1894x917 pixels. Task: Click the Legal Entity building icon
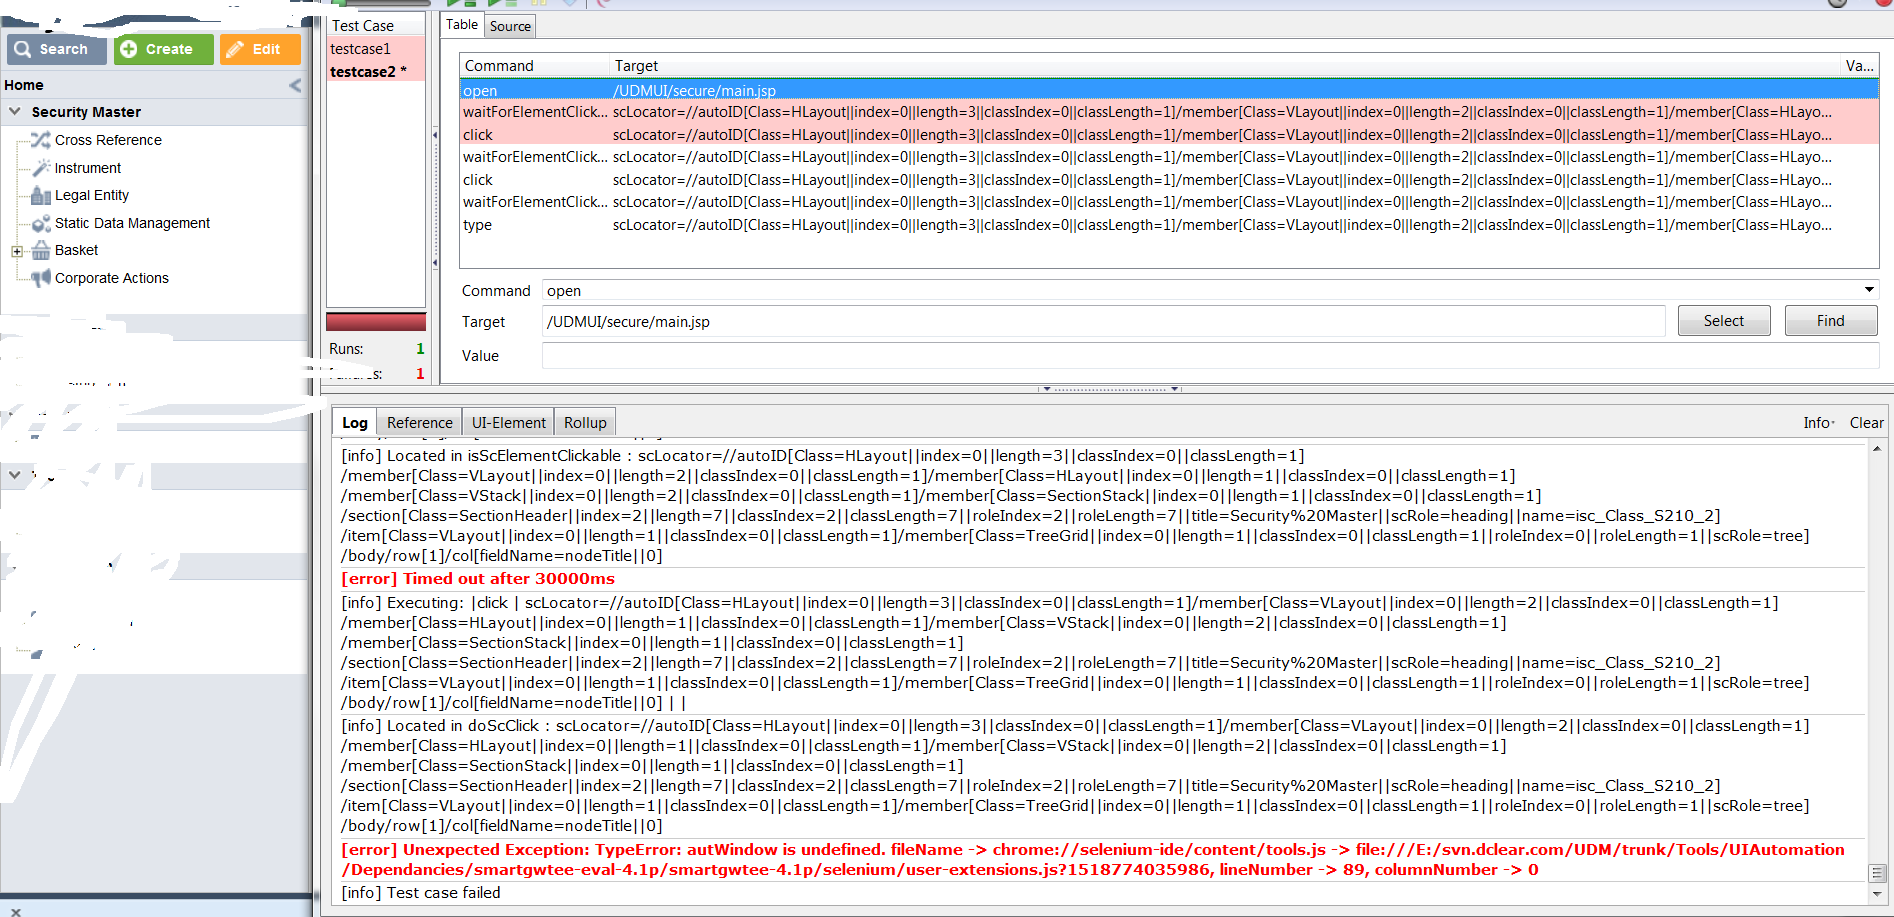40,196
